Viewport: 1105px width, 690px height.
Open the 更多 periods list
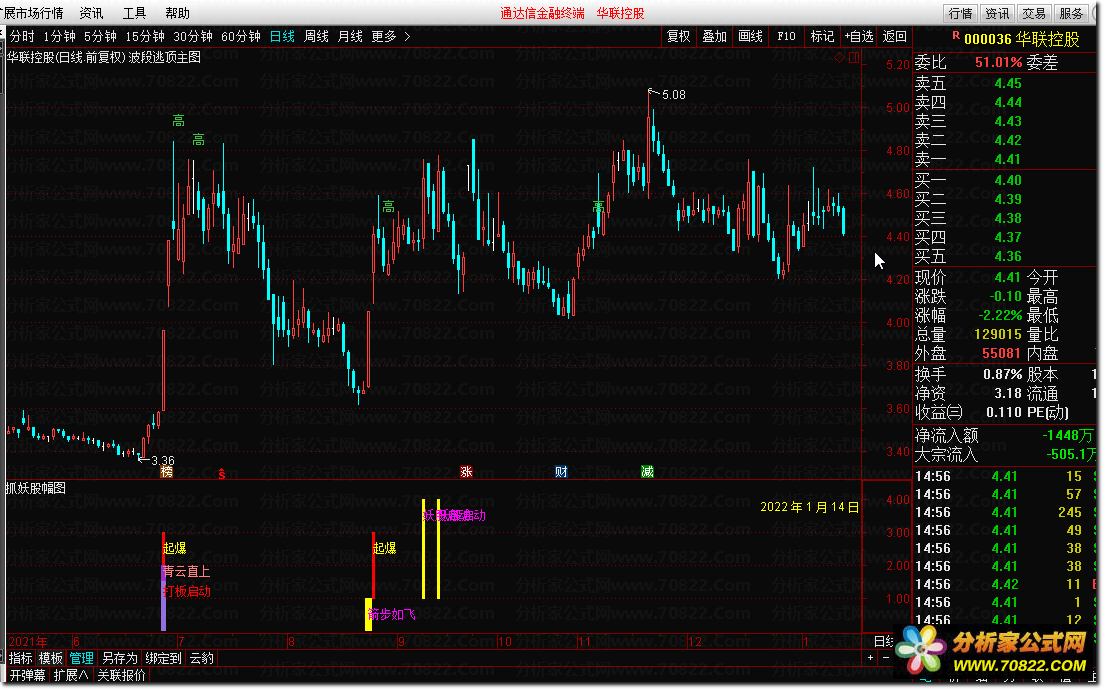(384, 36)
